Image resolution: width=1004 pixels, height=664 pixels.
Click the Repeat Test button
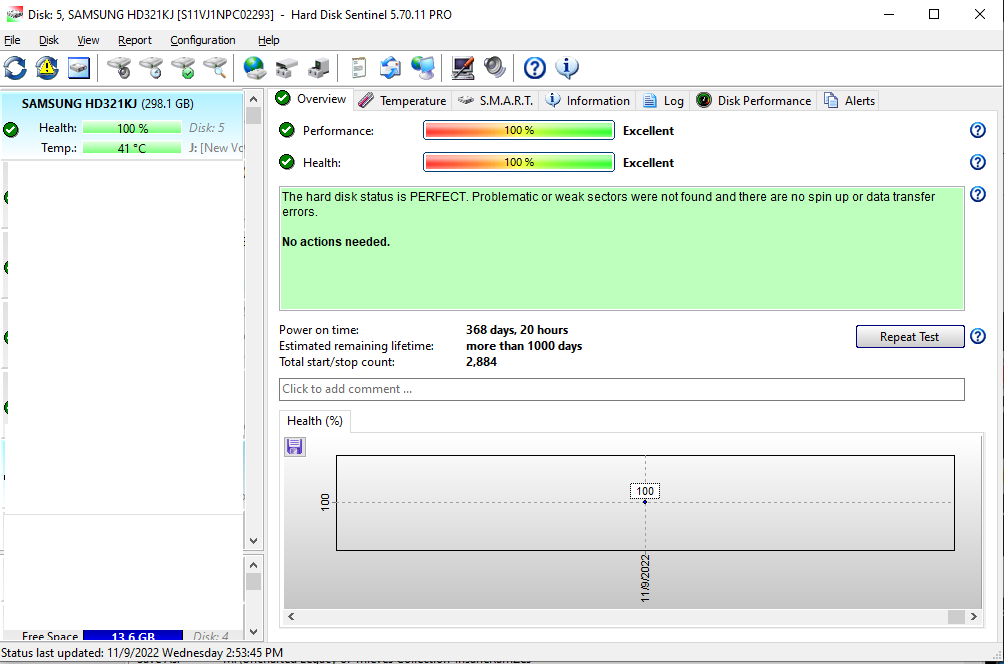click(x=909, y=337)
